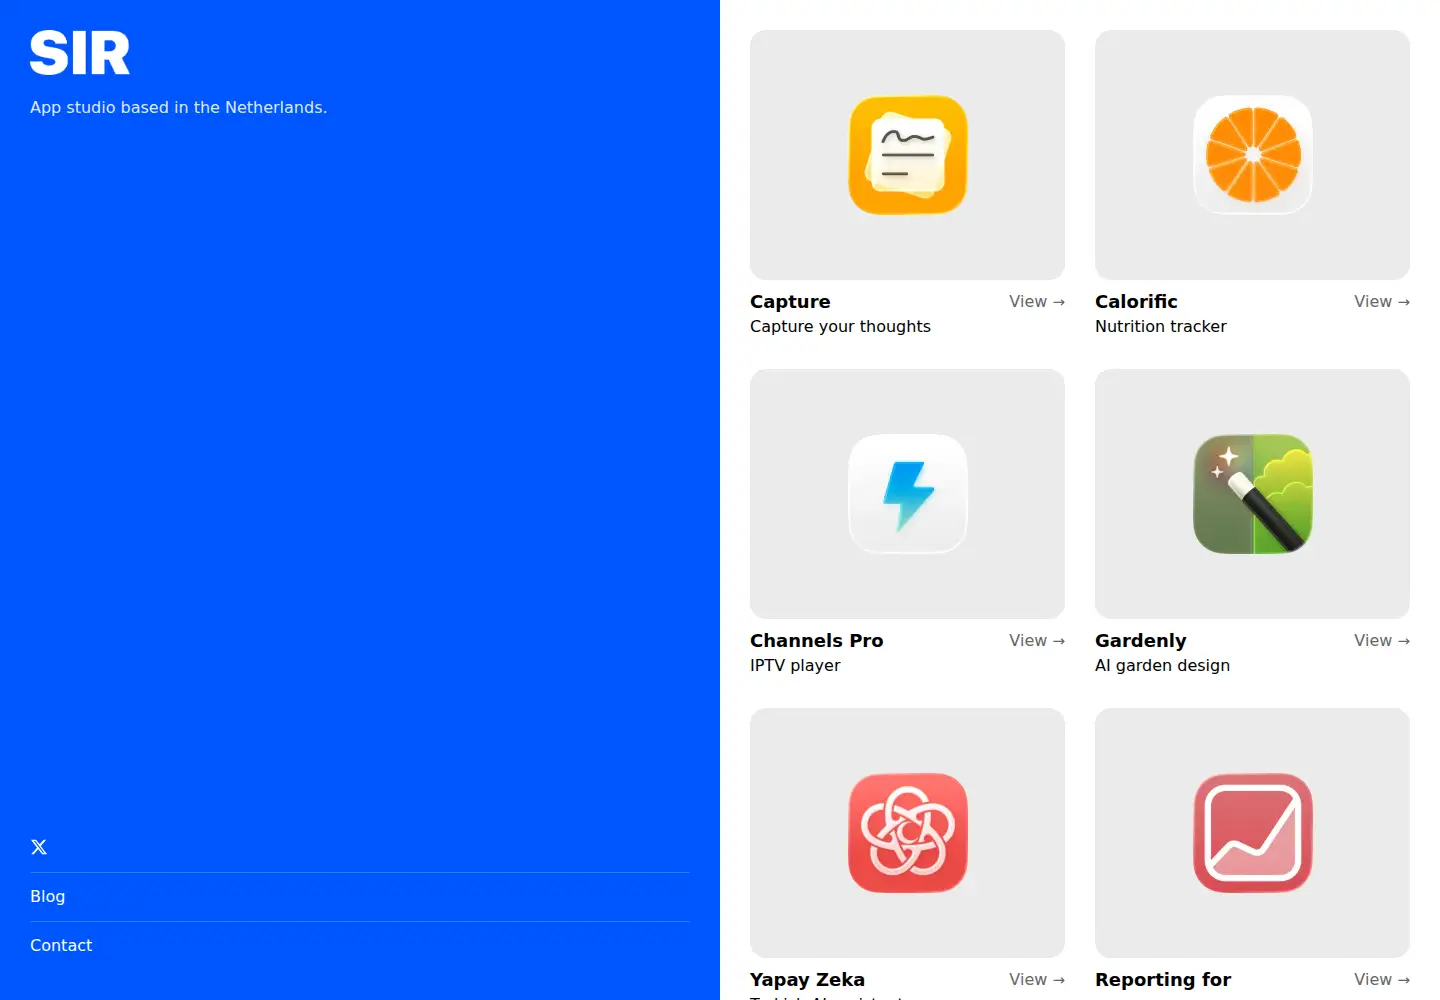Open the Gardenly magic wand icon
The height and width of the screenshot is (1000, 1440).
(1253, 494)
